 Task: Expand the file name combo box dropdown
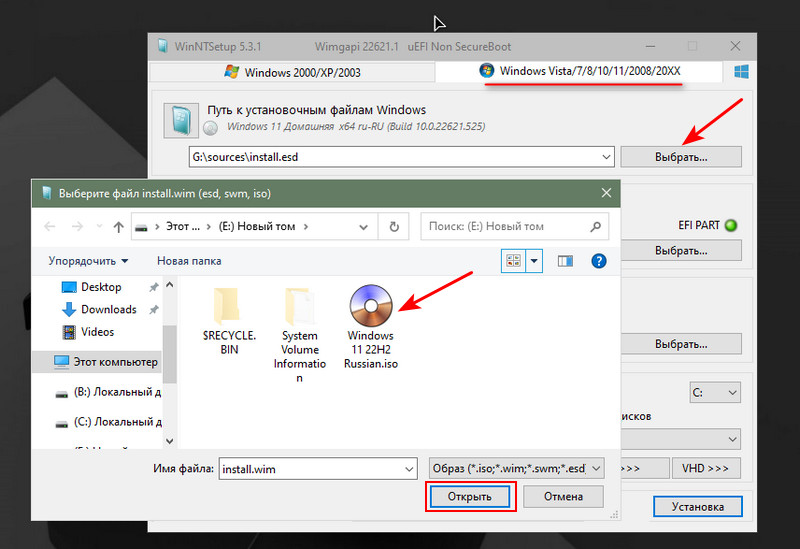click(x=409, y=469)
